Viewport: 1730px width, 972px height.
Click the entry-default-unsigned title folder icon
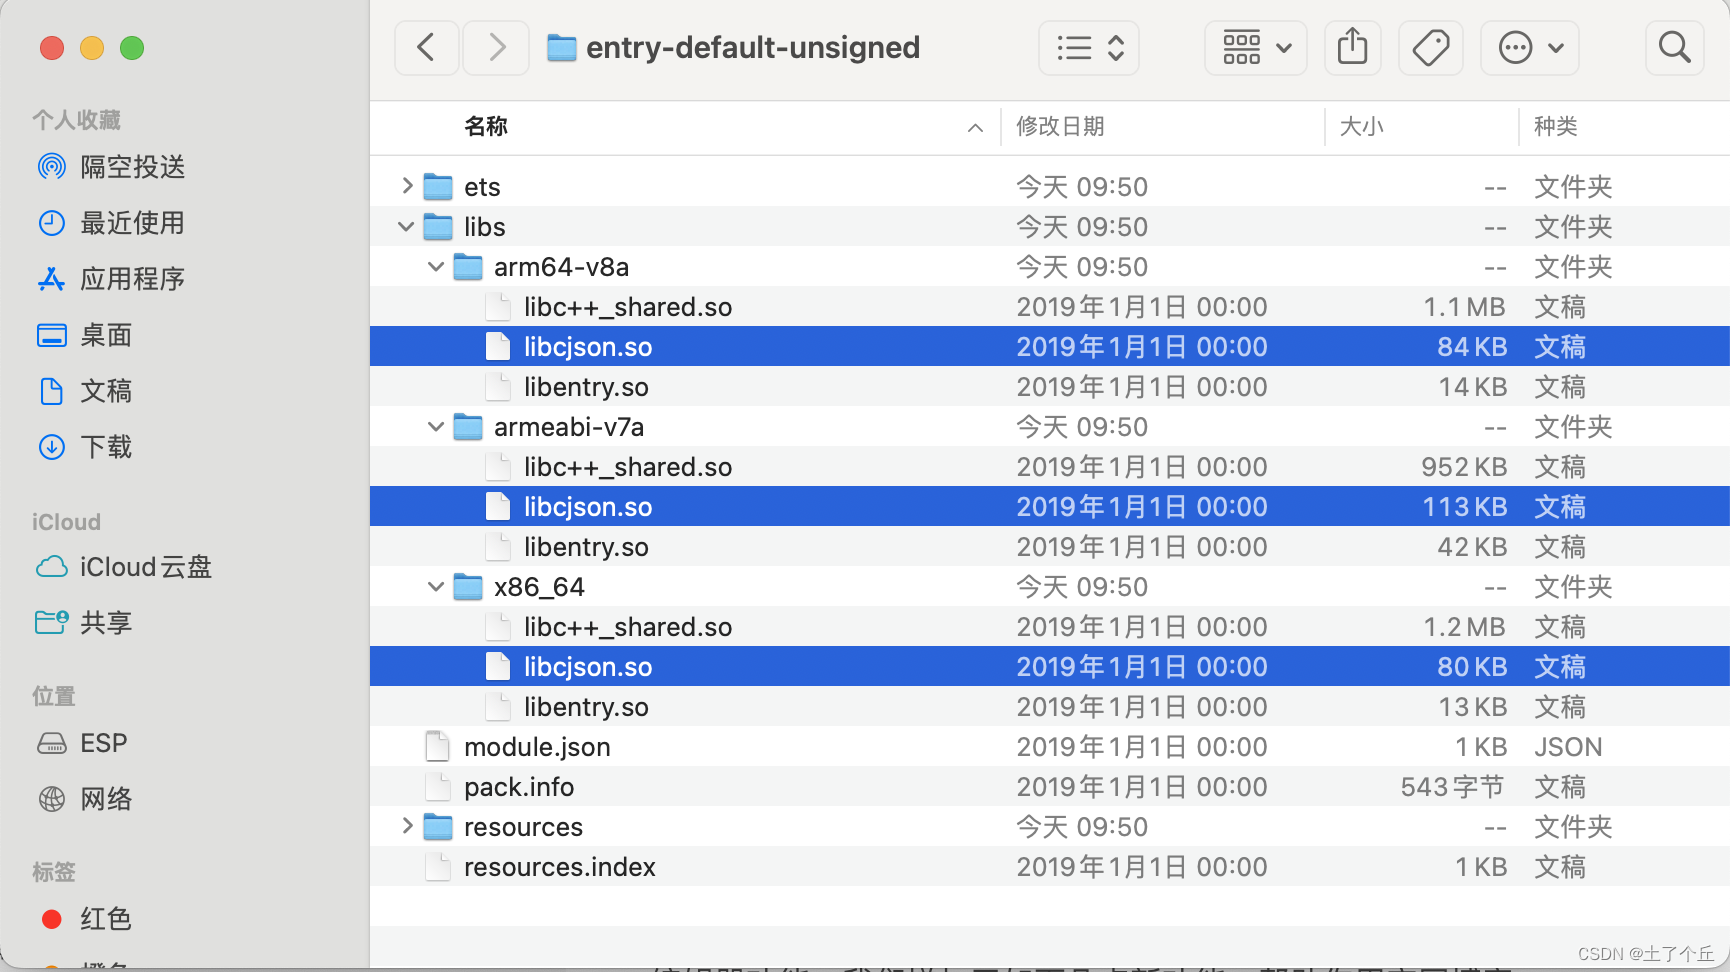[x=562, y=47]
